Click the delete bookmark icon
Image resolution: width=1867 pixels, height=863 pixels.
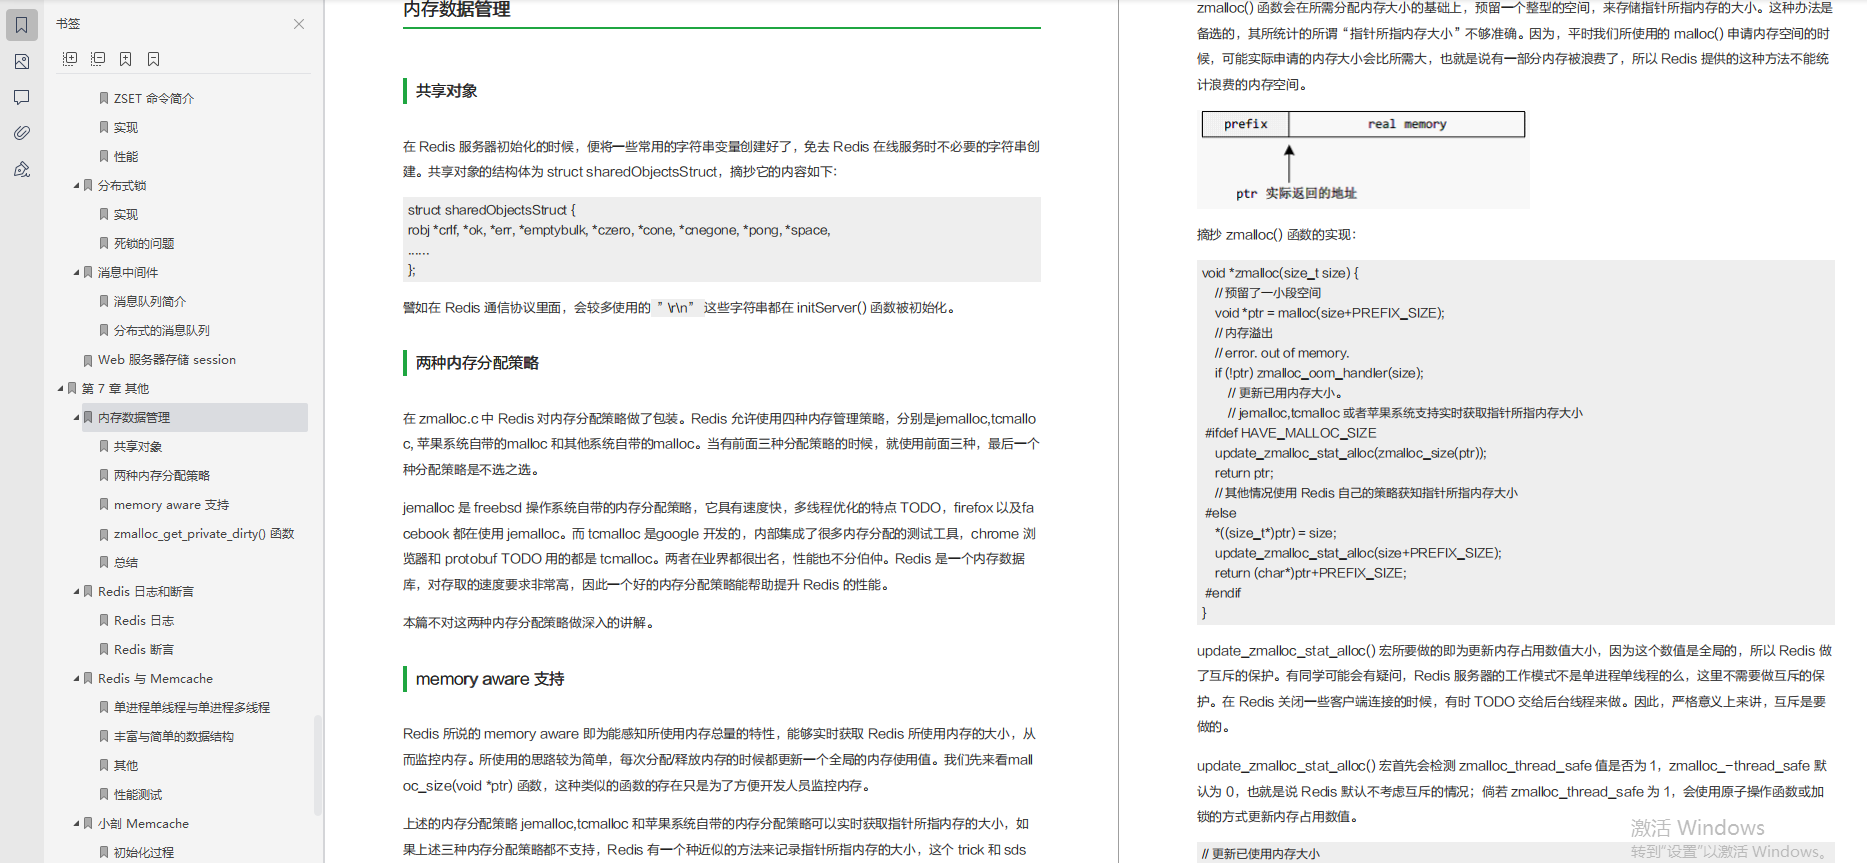tap(154, 59)
